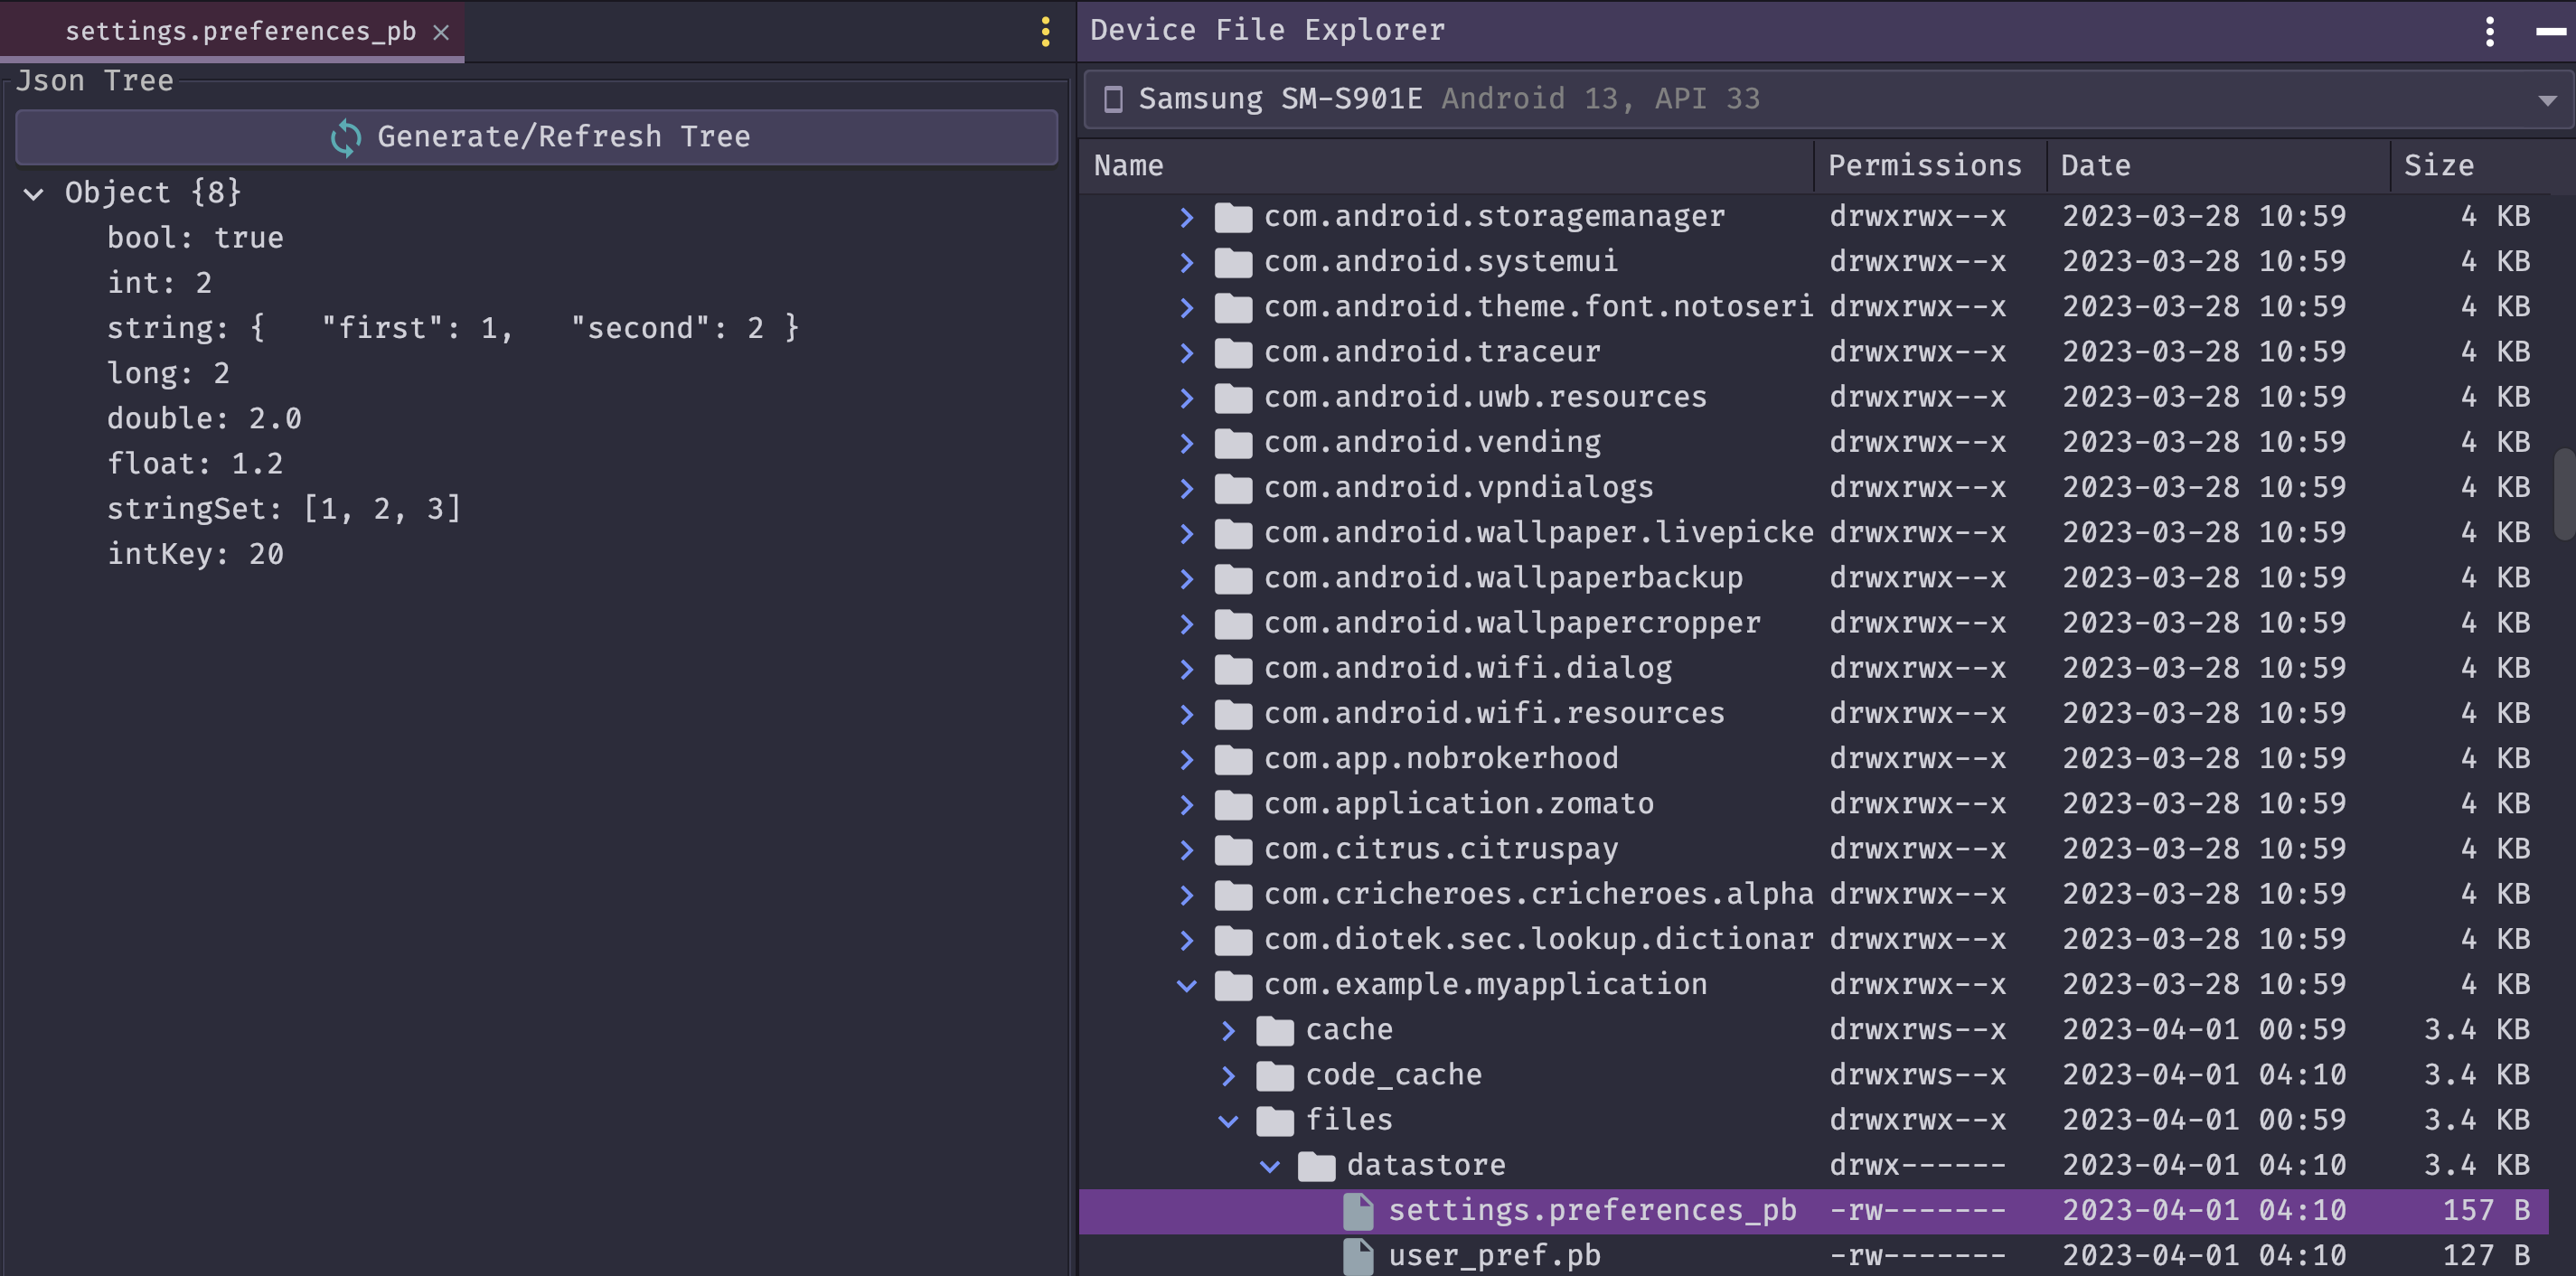This screenshot has width=2576, height=1276.
Task: Close the settings.preferences_pb tab
Action: (x=441, y=32)
